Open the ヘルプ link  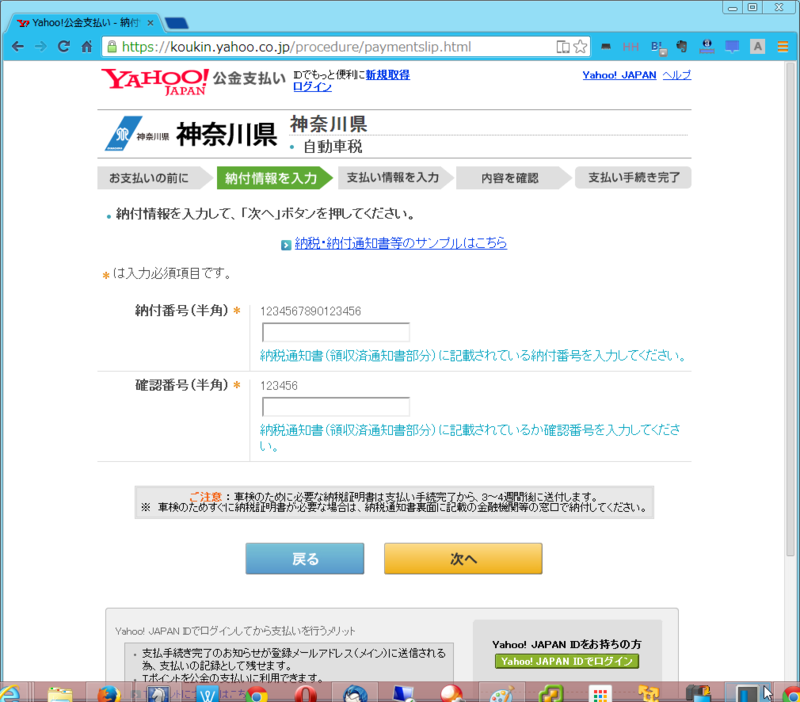click(677, 75)
